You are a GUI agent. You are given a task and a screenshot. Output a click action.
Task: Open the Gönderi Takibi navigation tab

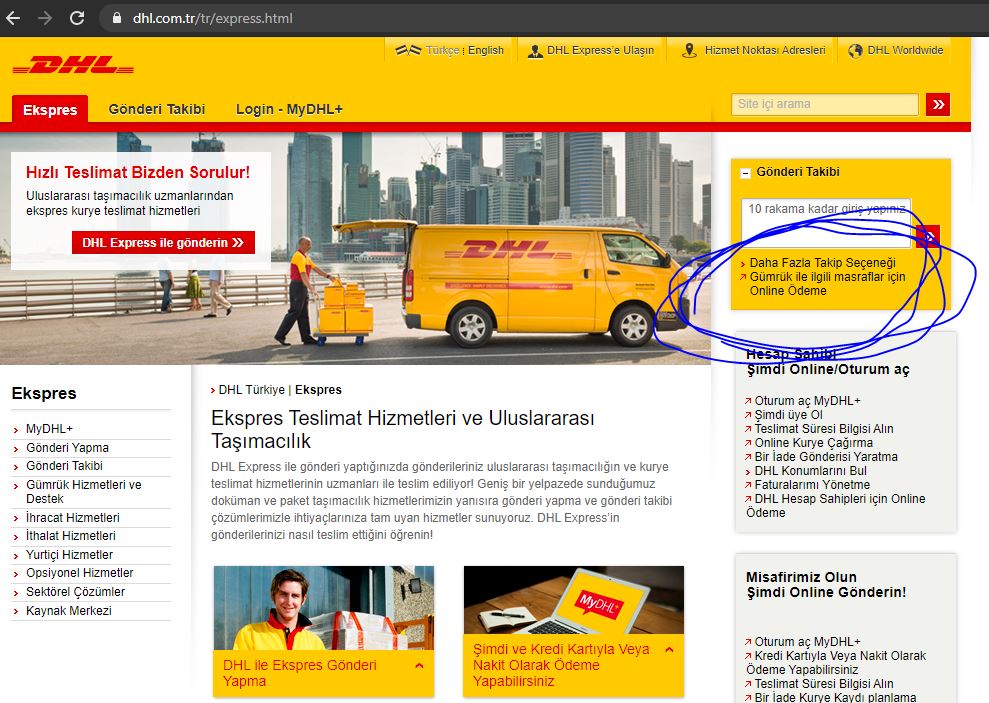(157, 109)
